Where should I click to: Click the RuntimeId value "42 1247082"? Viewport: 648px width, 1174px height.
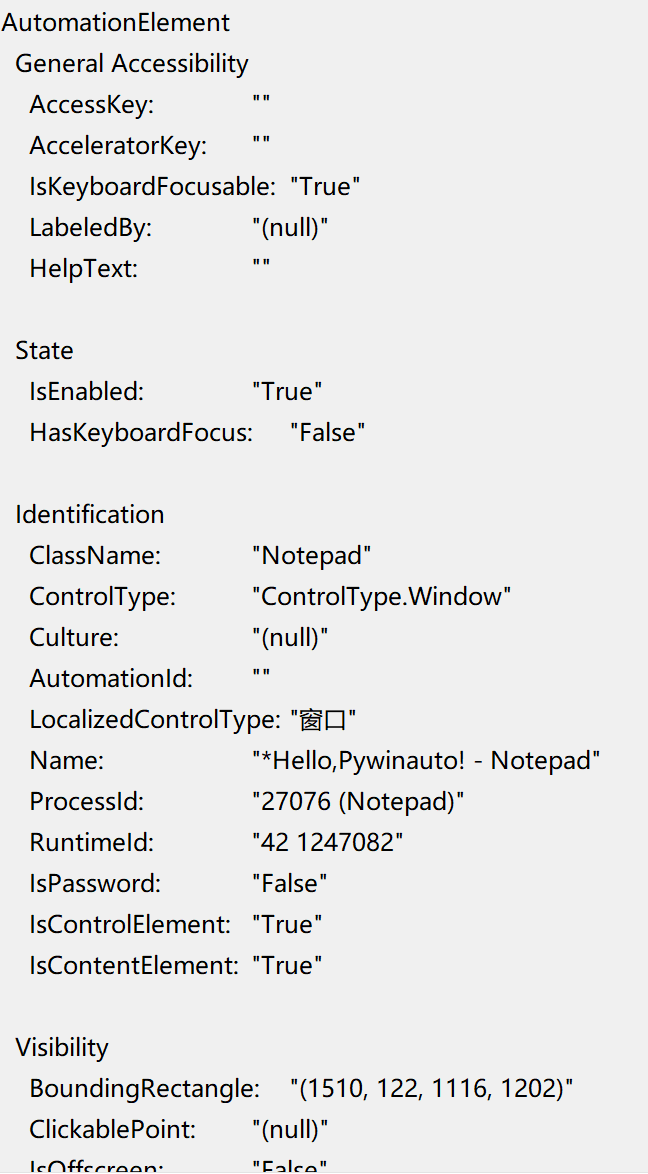[328, 843]
